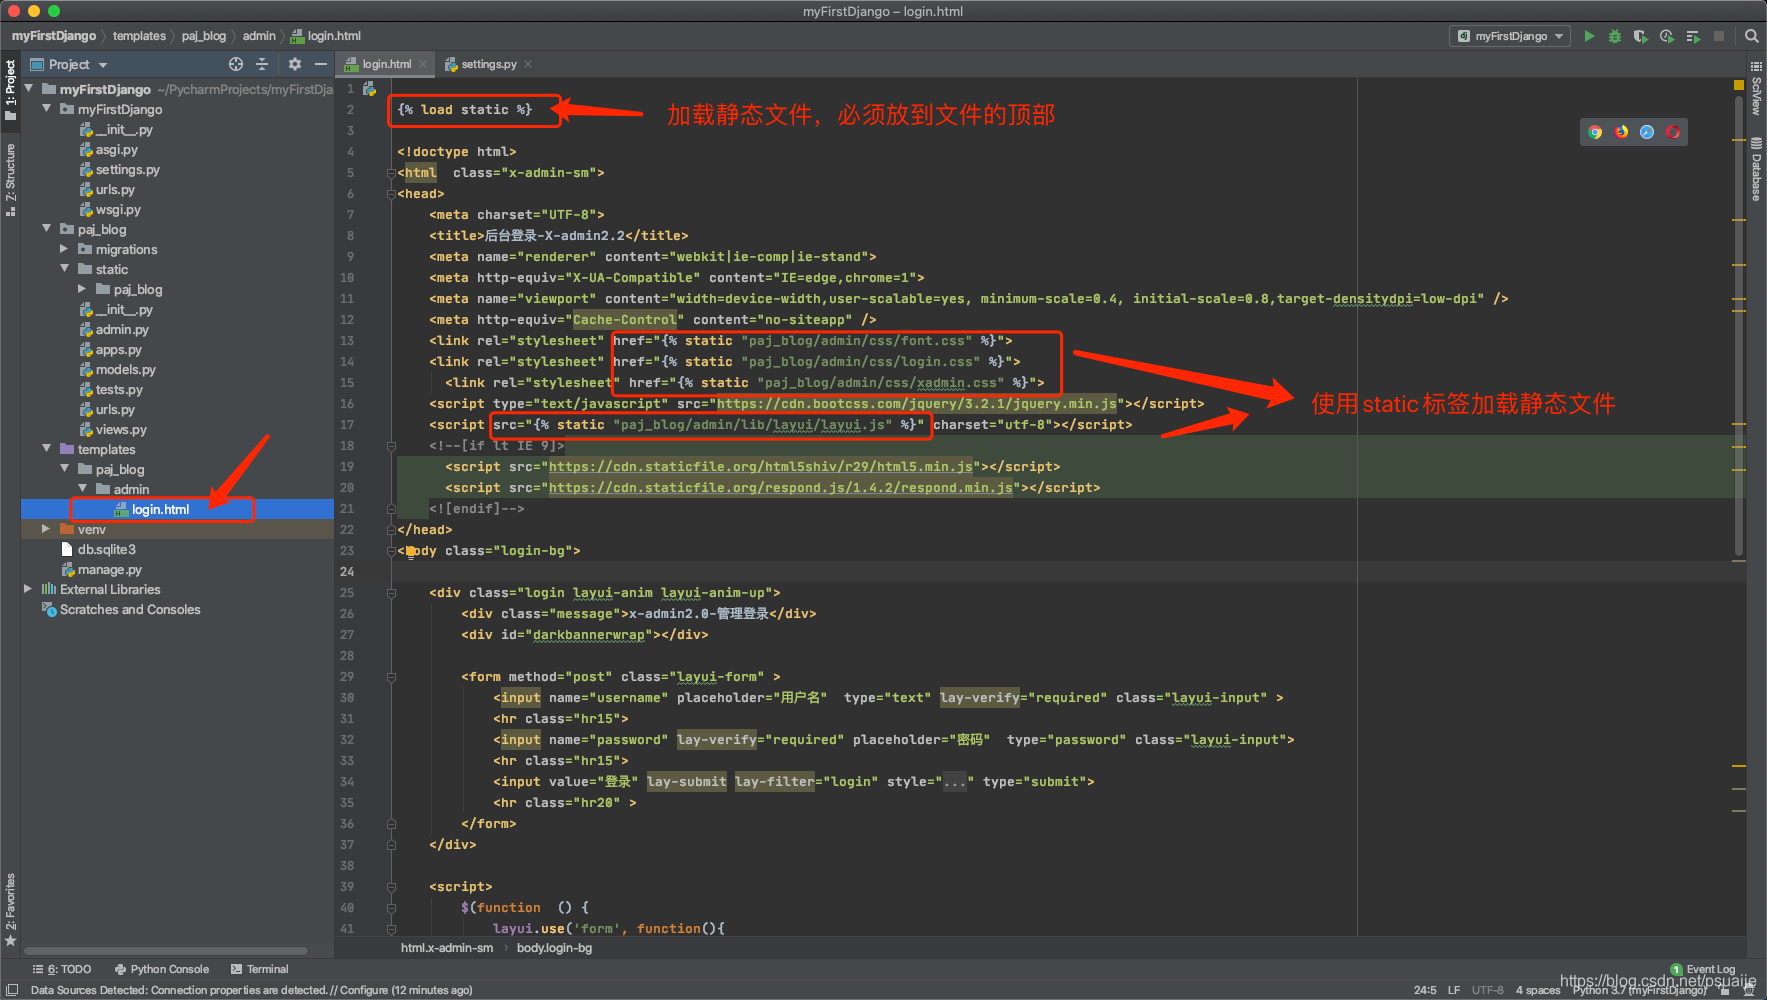Close the settings.py tab
The width and height of the screenshot is (1767, 1000).
coord(529,64)
